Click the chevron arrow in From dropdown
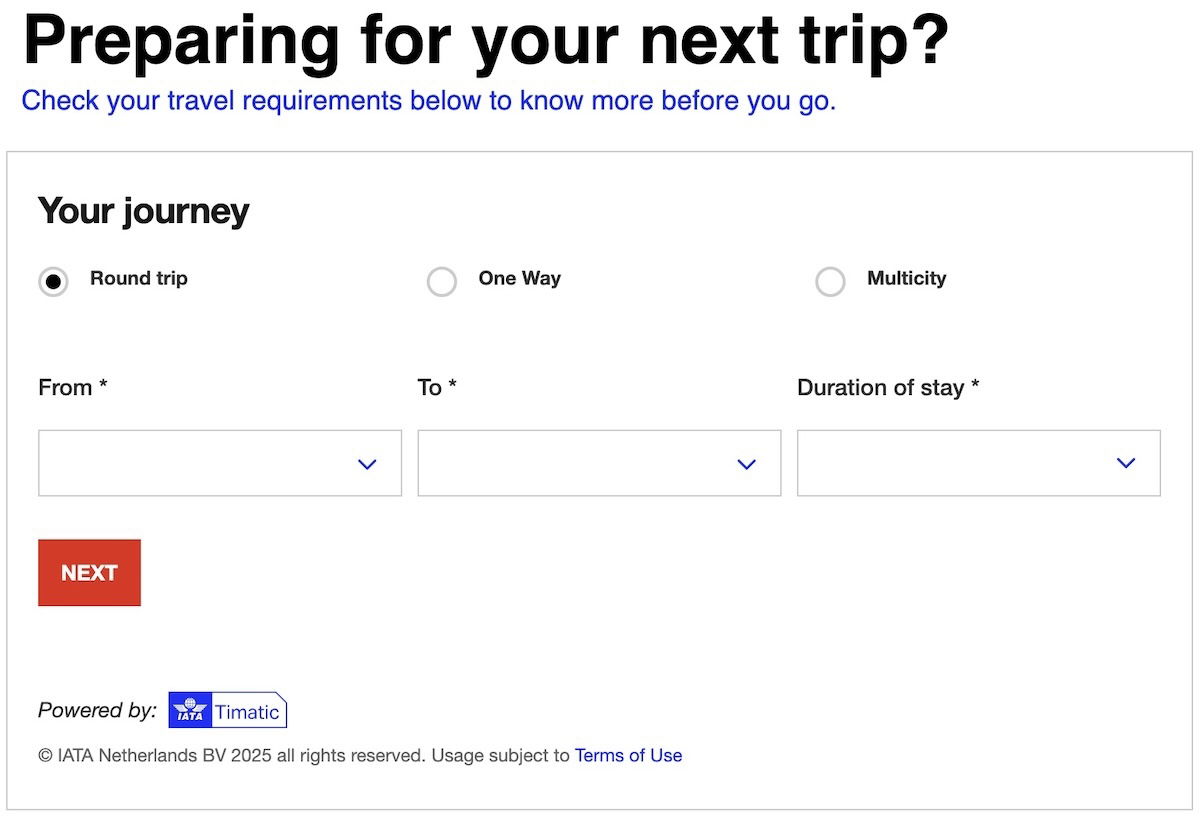The image size is (1200, 818). pos(367,464)
